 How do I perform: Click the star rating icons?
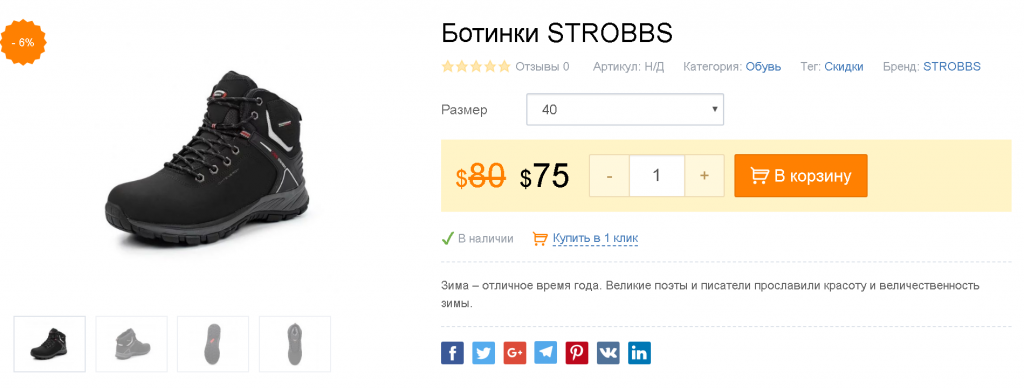(475, 67)
